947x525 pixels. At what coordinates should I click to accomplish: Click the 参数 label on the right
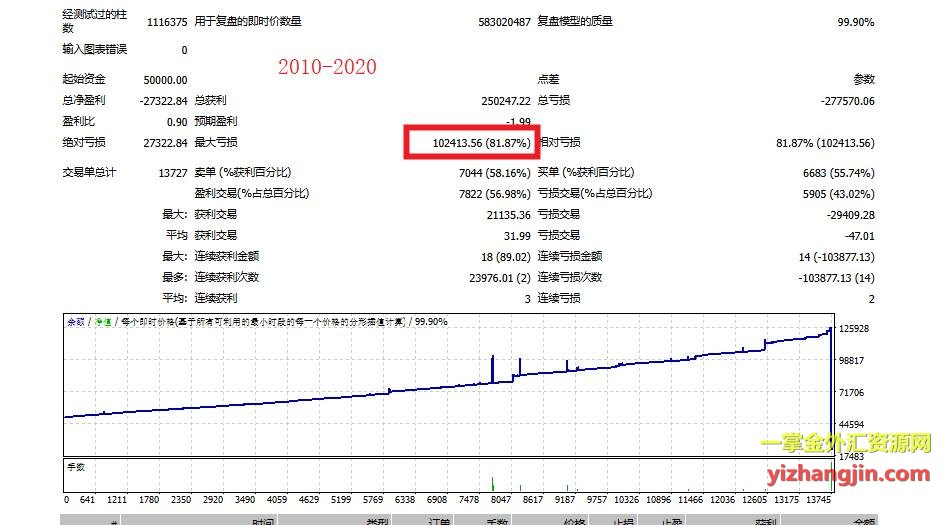pos(863,80)
